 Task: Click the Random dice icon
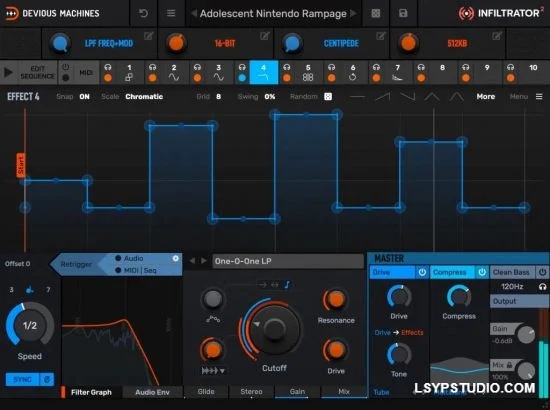tap(328, 96)
